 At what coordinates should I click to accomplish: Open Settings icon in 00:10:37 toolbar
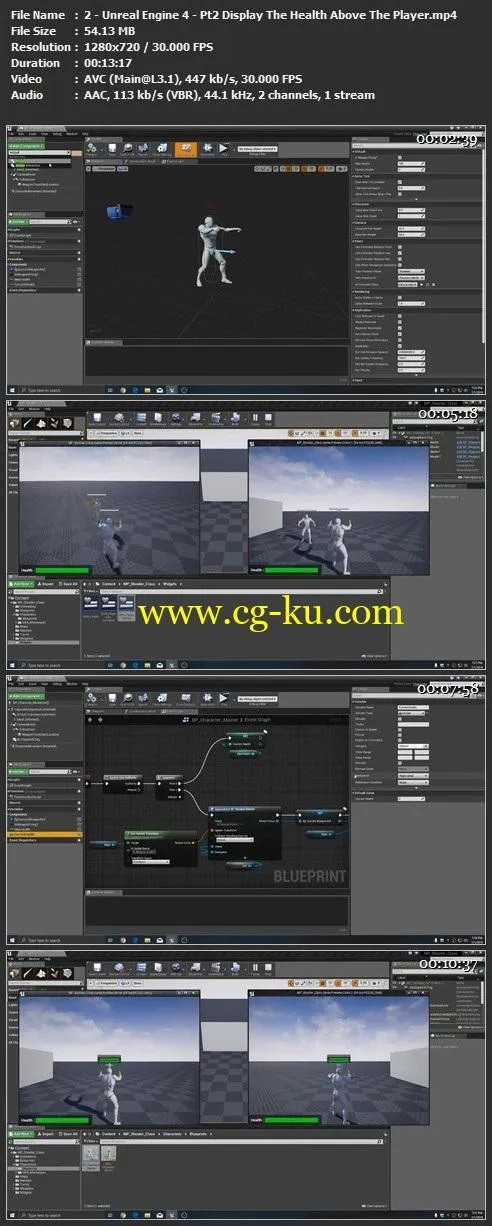[177, 969]
